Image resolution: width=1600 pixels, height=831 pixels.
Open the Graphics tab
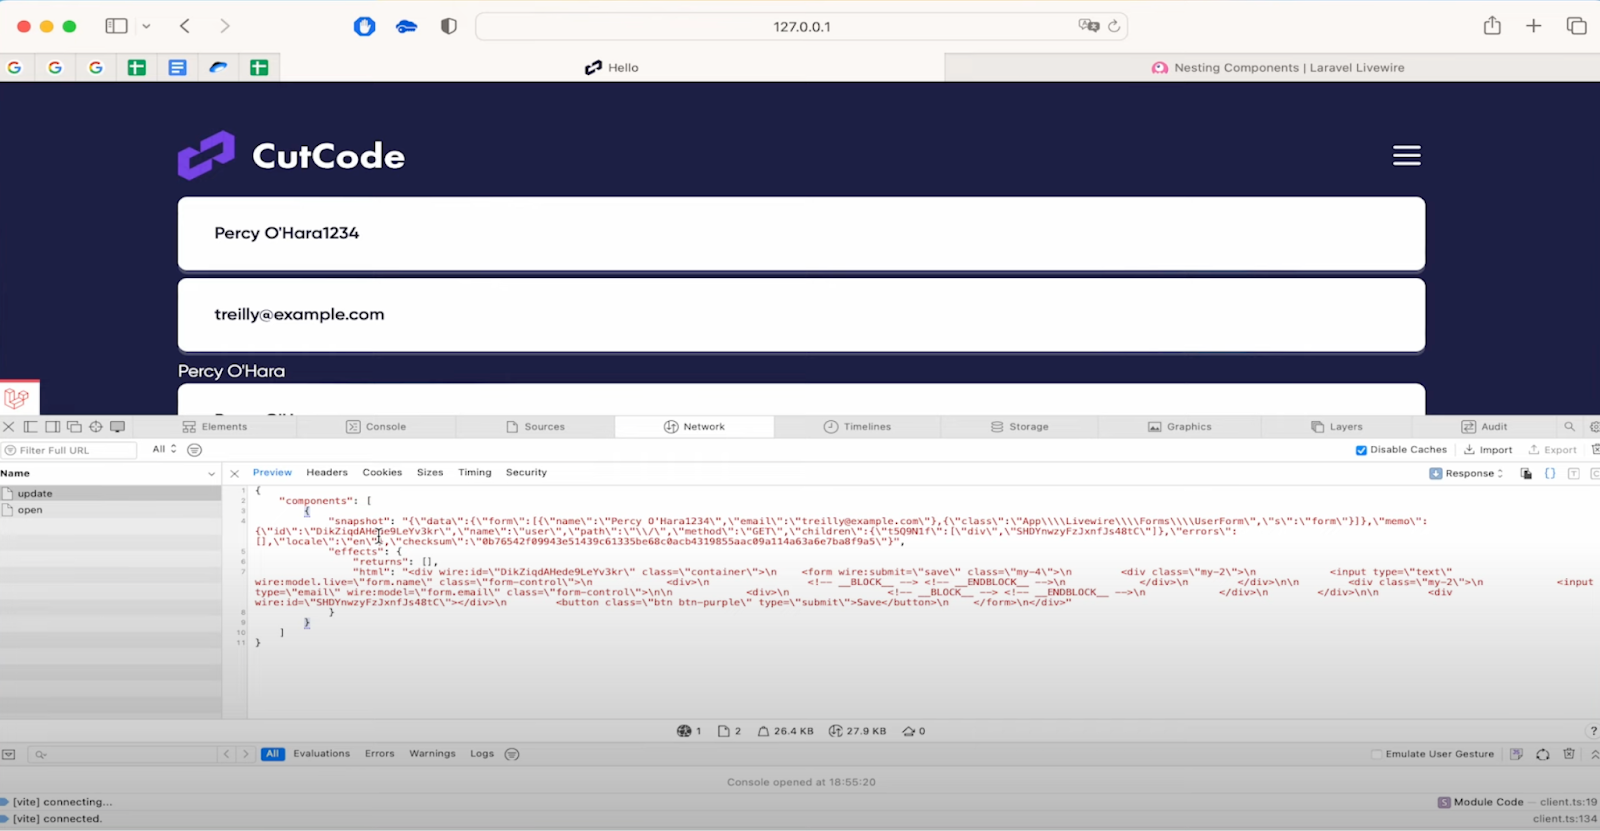1179,426
